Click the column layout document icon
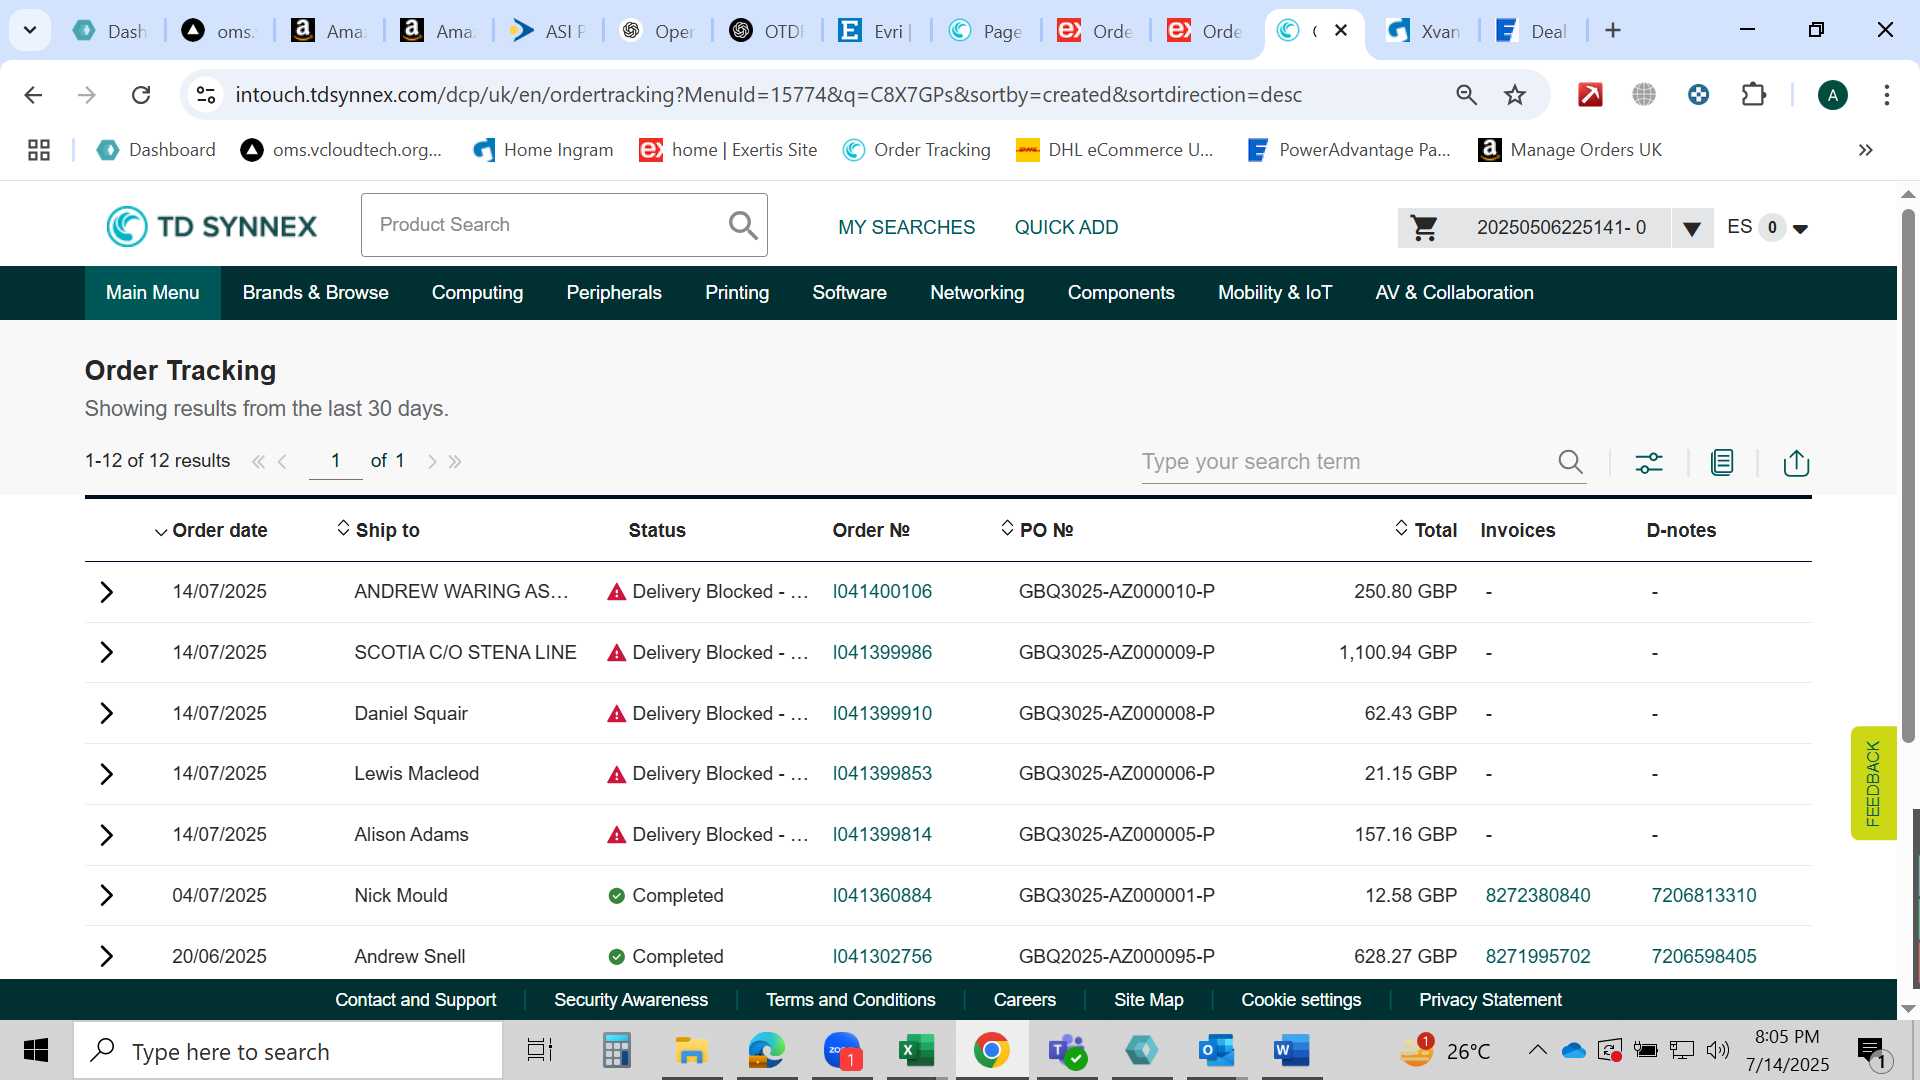 click(x=1722, y=462)
